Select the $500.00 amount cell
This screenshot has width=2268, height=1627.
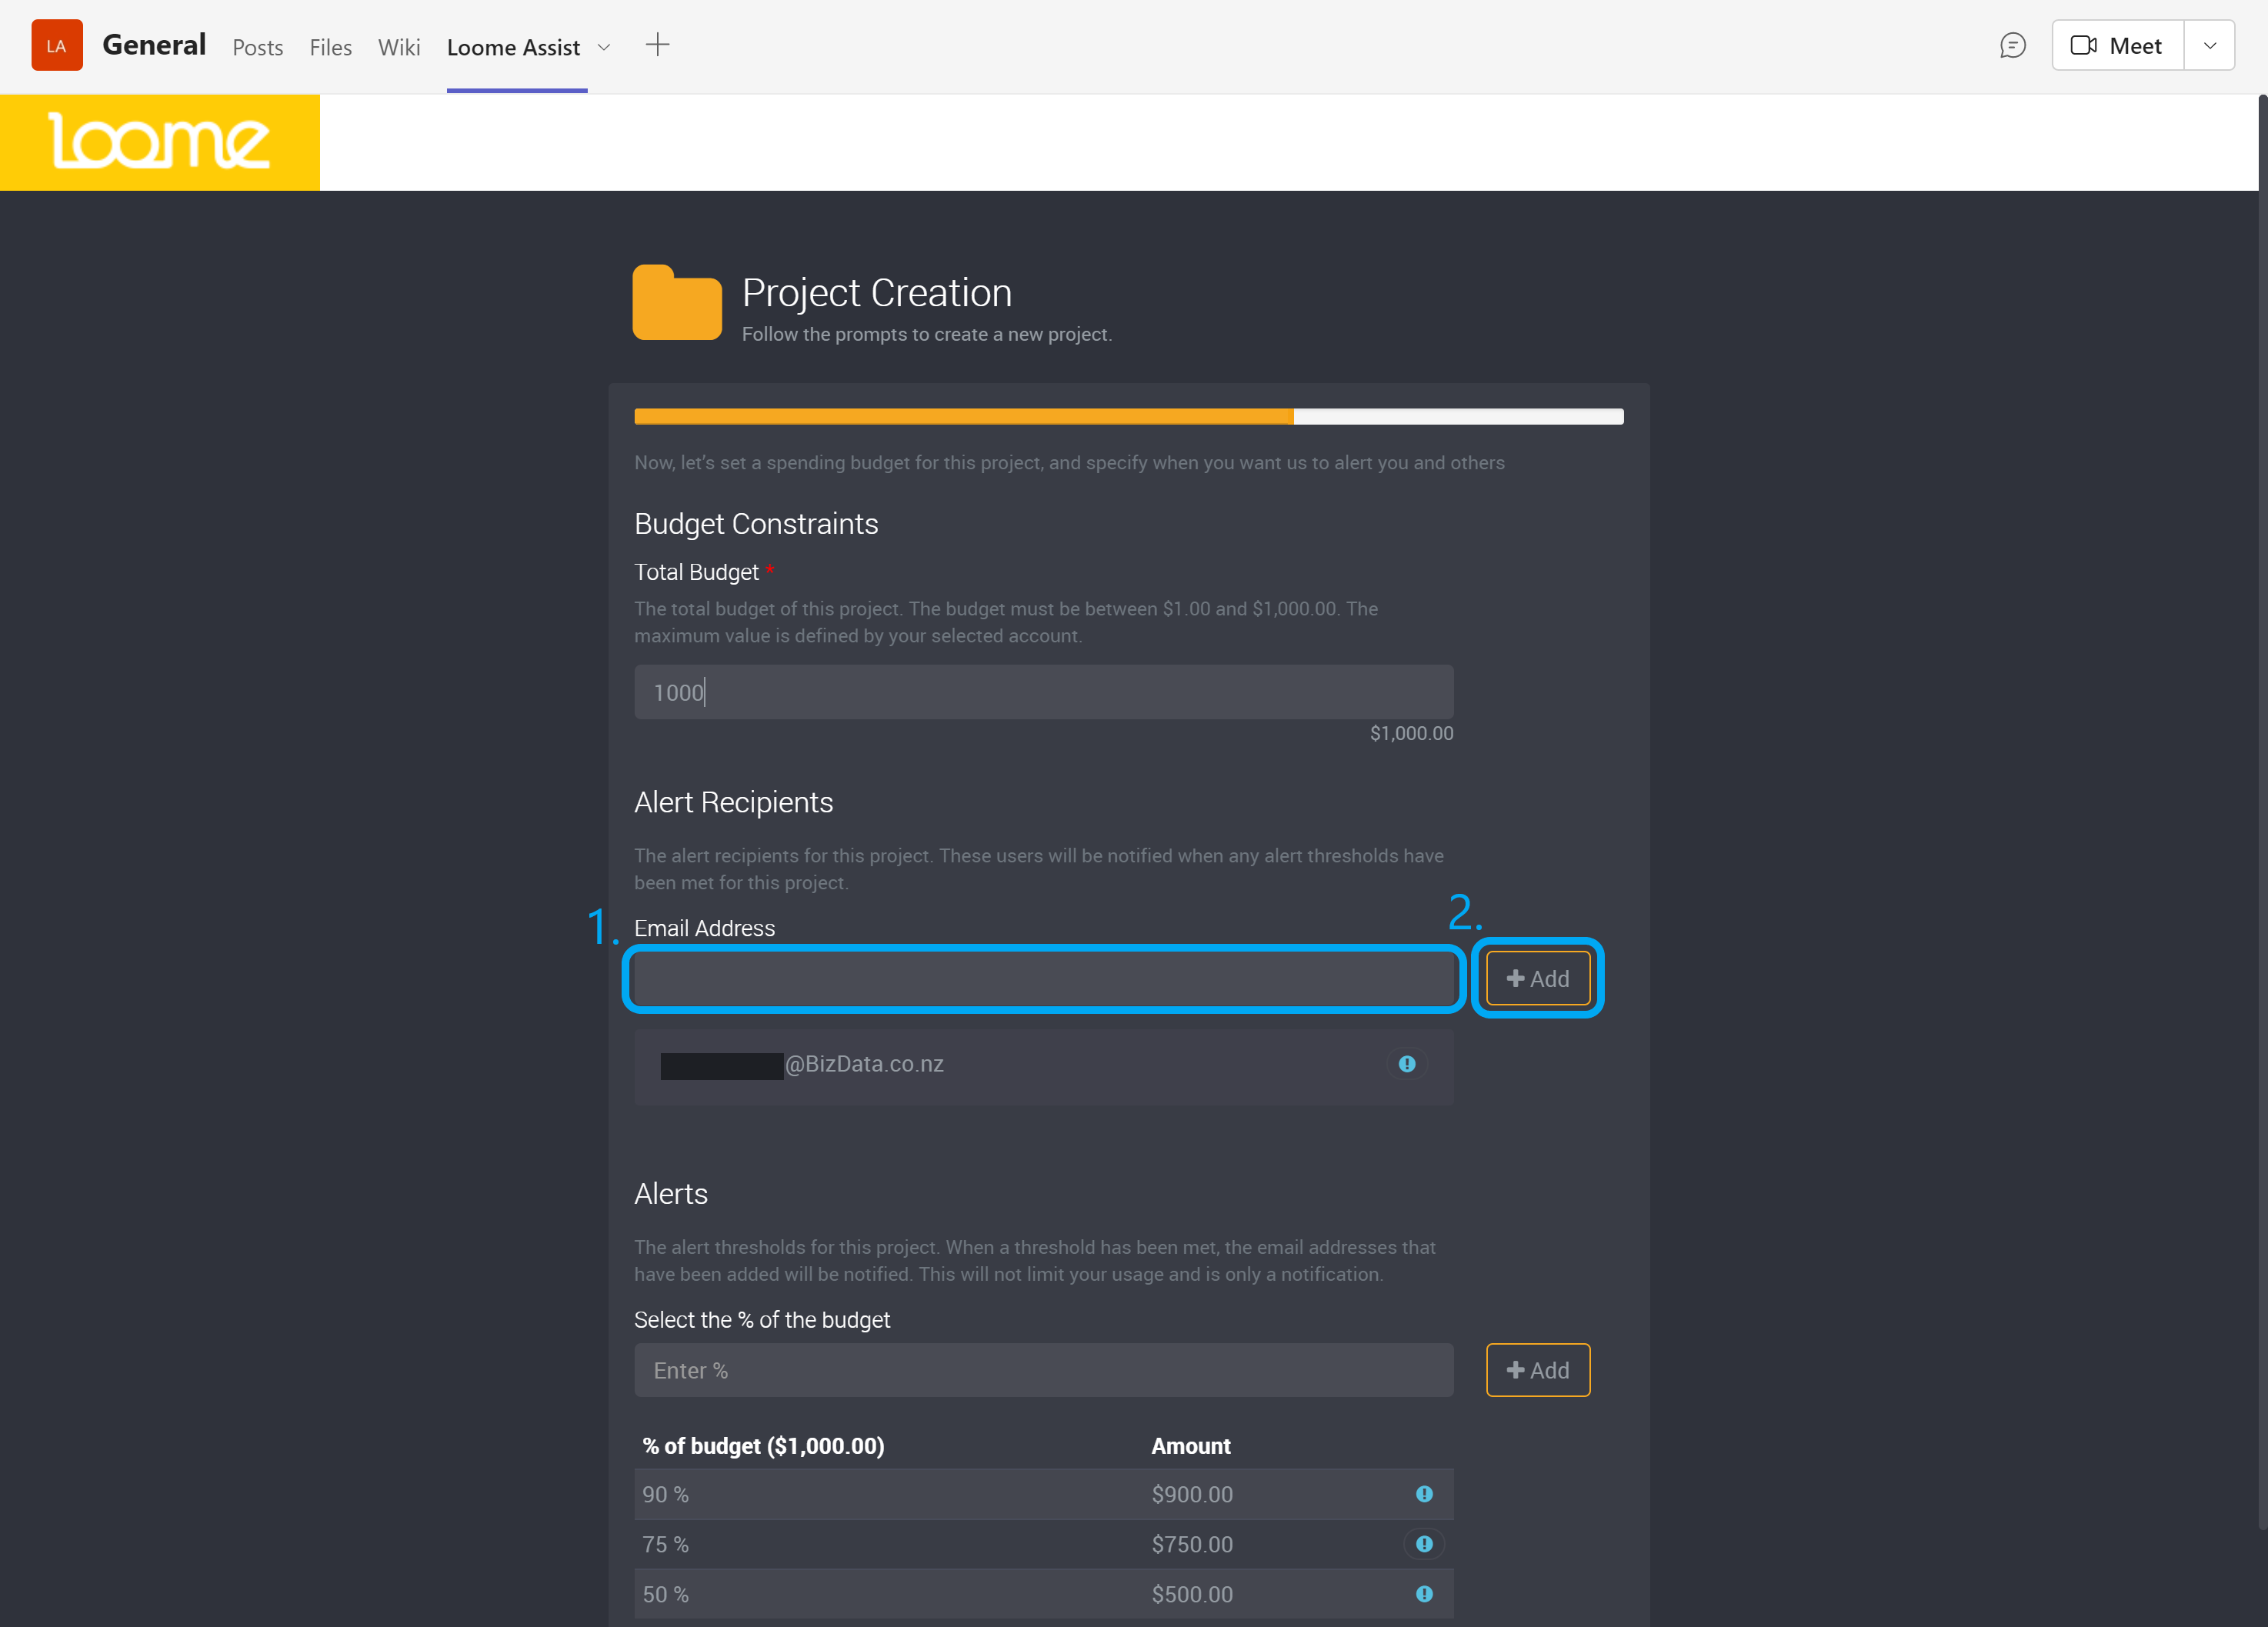tap(1192, 1594)
